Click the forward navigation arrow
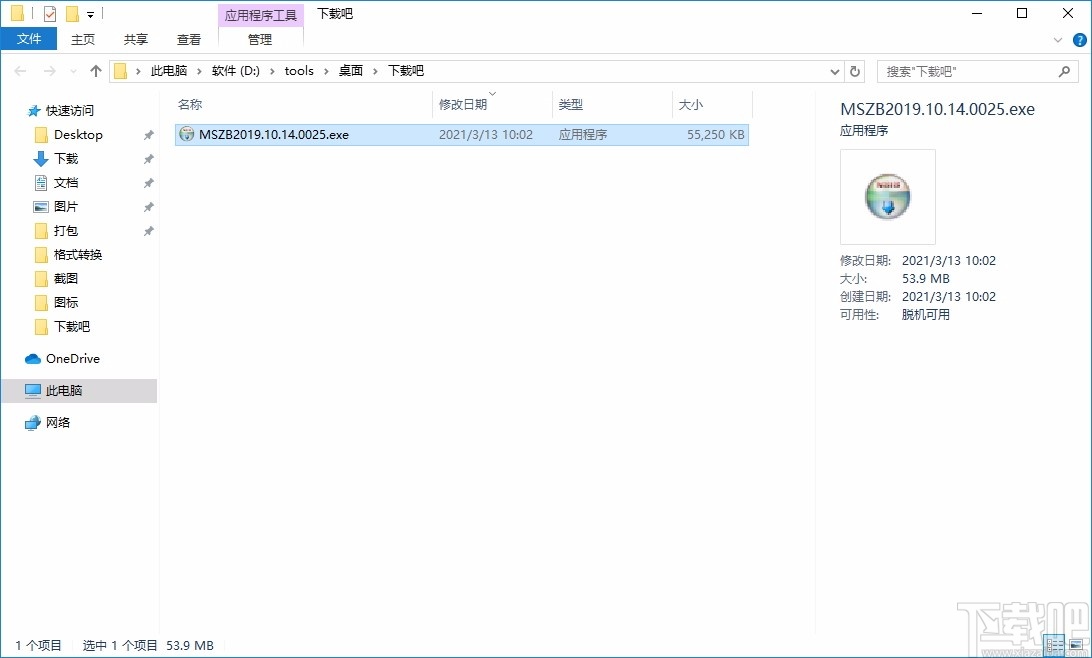 click(x=49, y=71)
